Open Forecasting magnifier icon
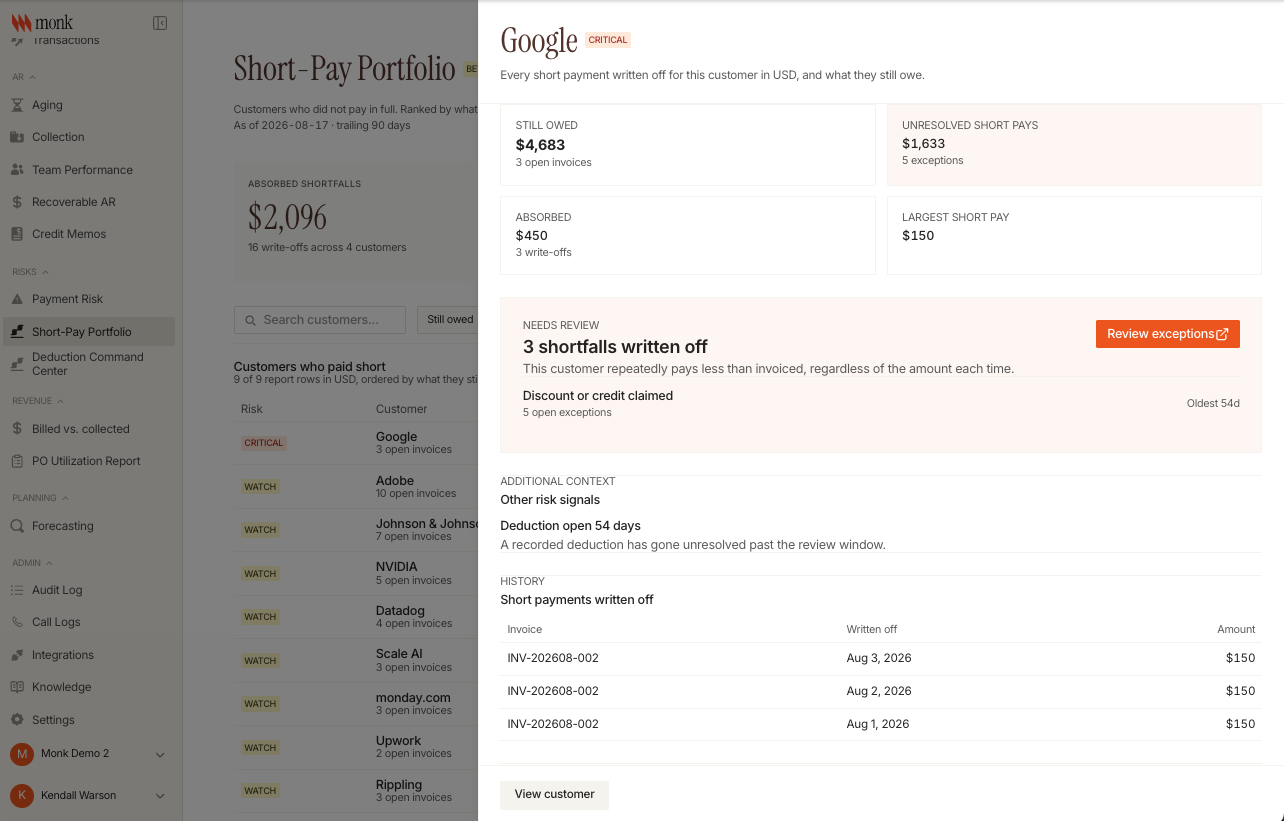This screenshot has width=1284, height=821. coord(17,526)
